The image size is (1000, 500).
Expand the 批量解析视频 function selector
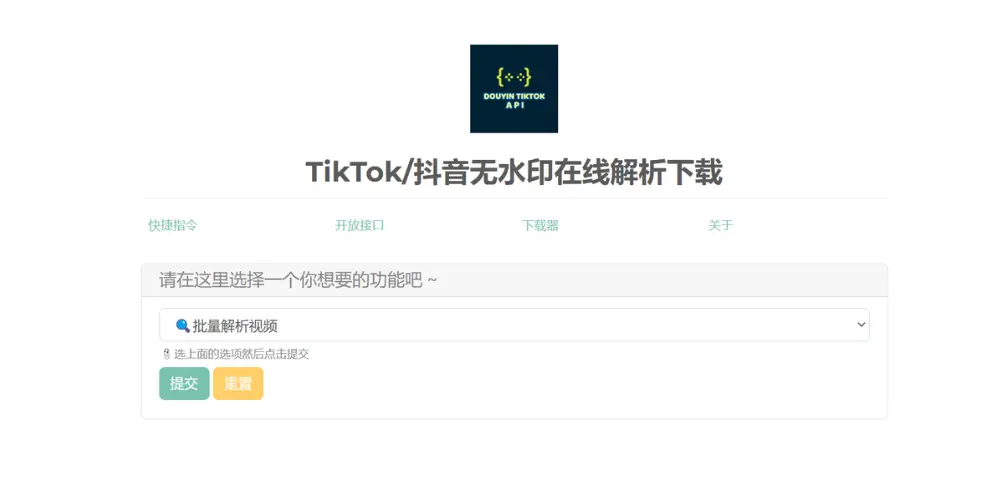point(514,325)
